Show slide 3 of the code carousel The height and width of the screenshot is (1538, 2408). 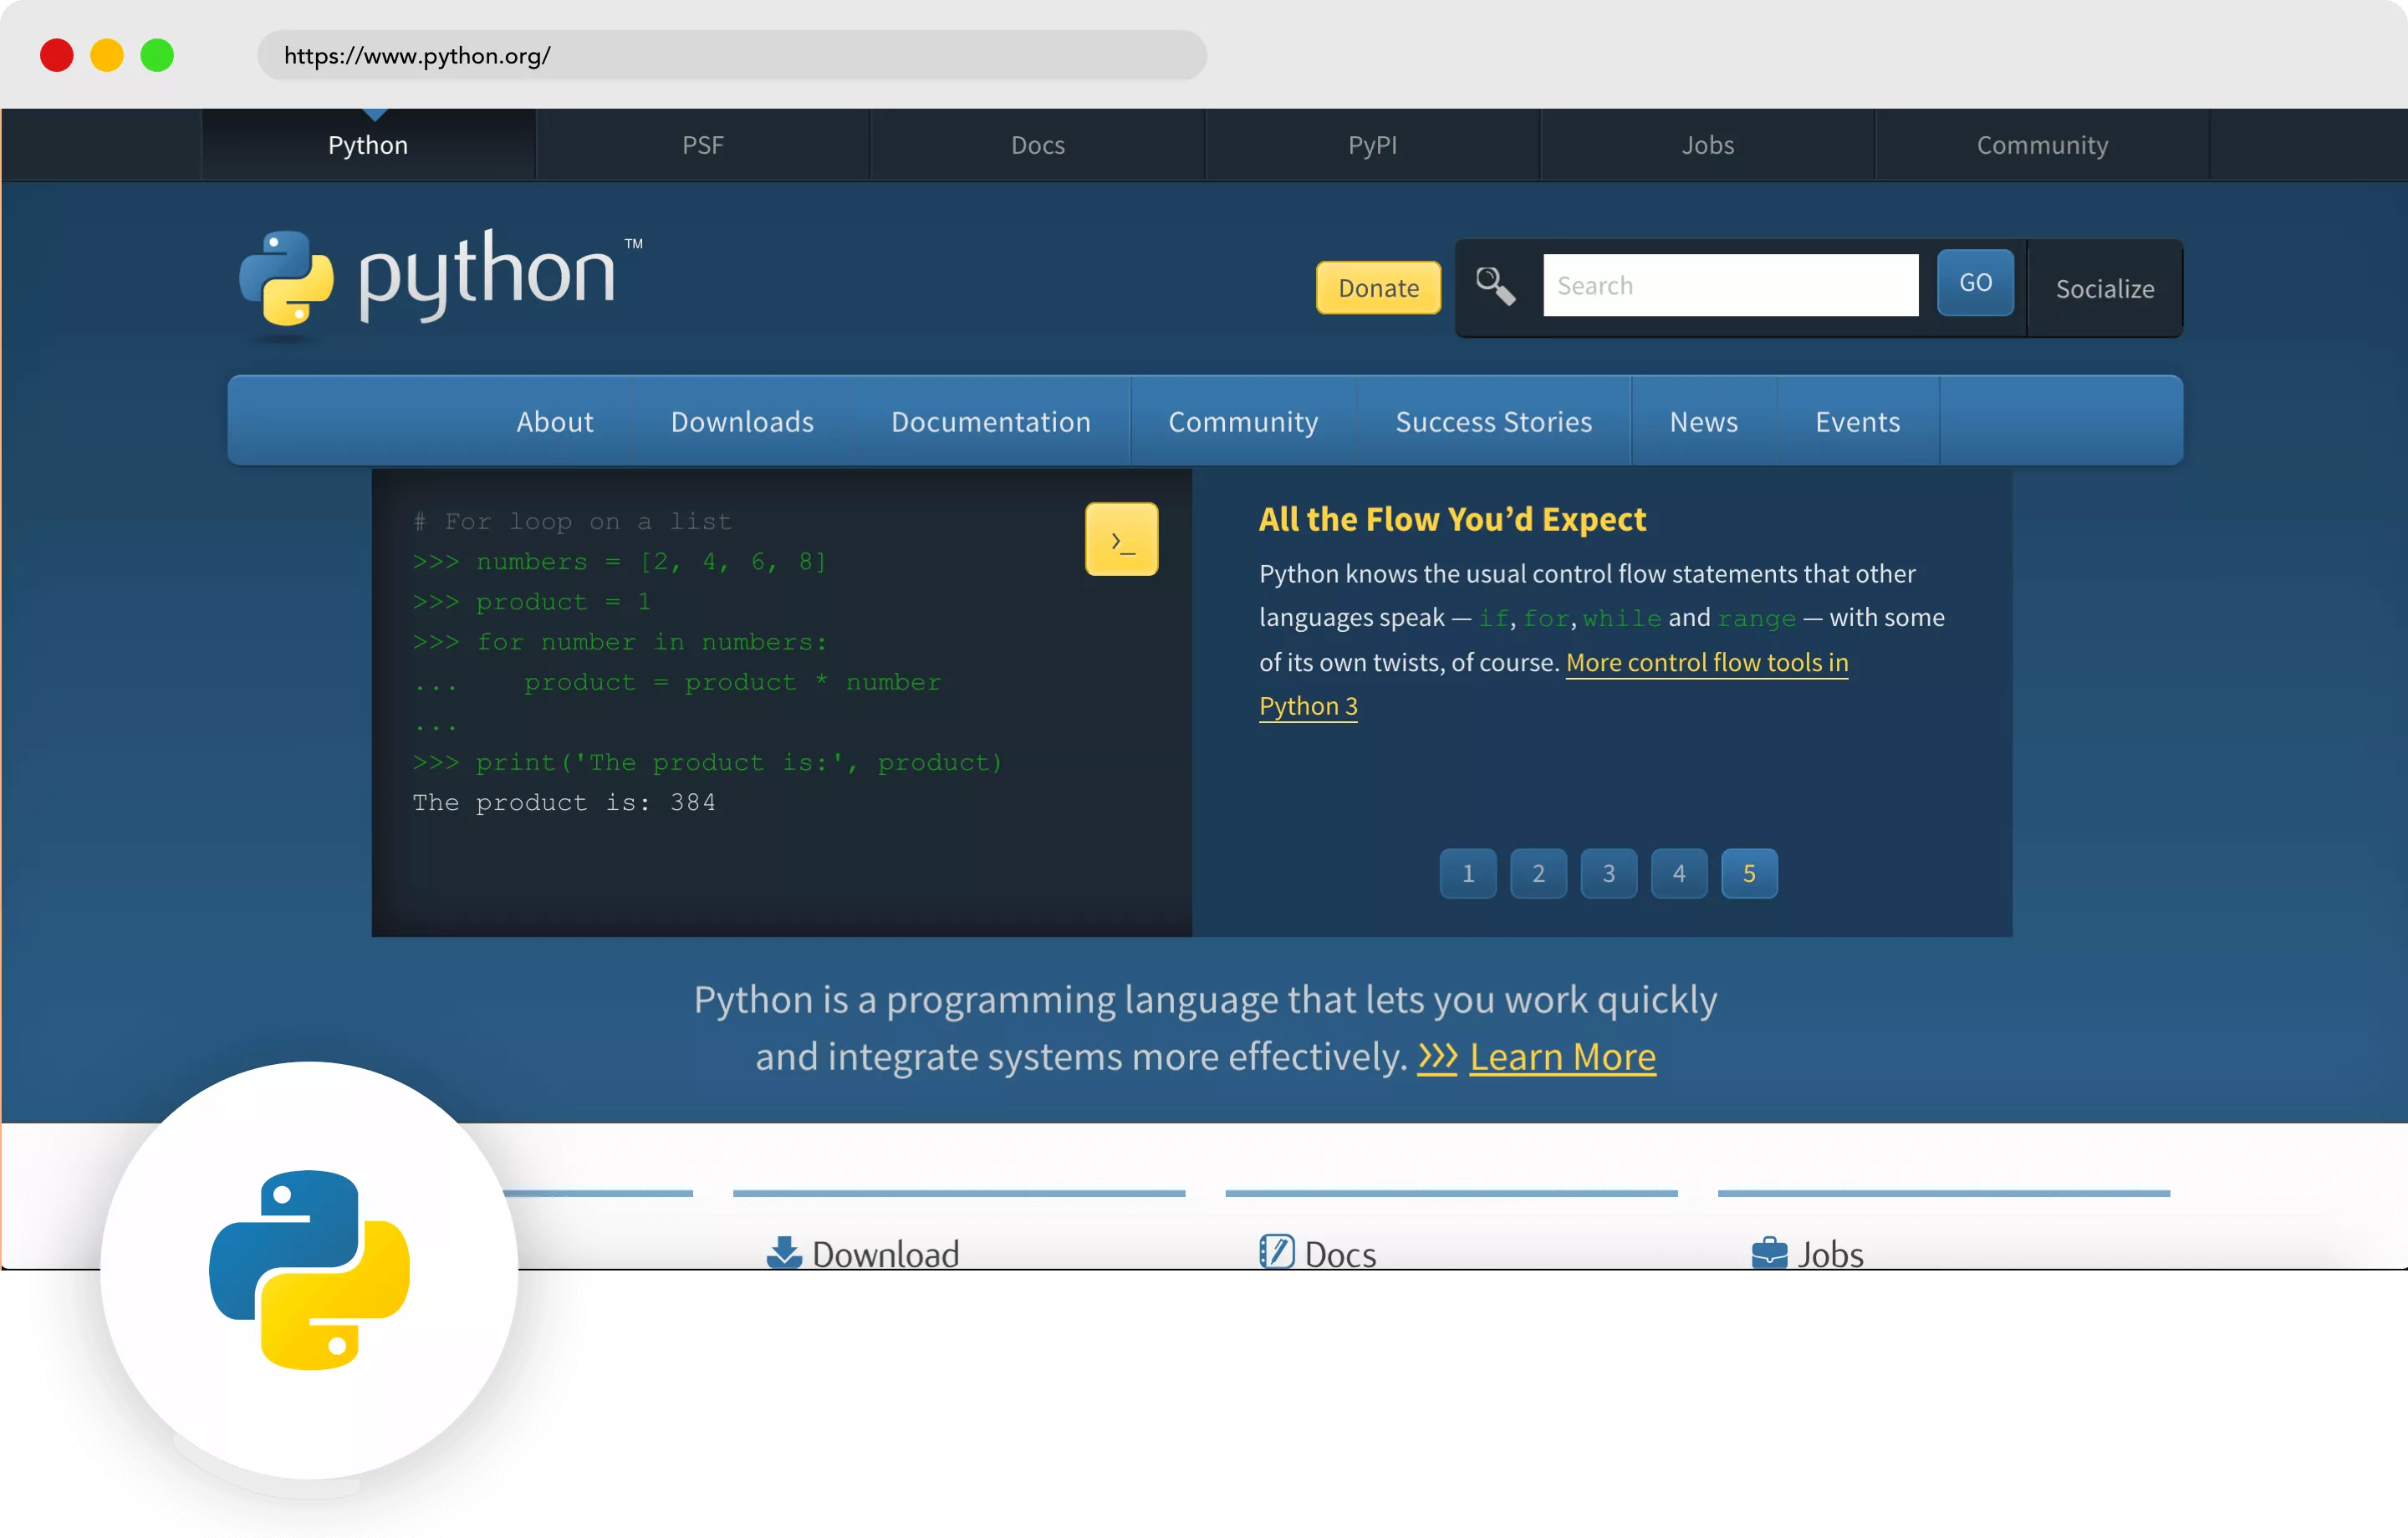(1609, 873)
